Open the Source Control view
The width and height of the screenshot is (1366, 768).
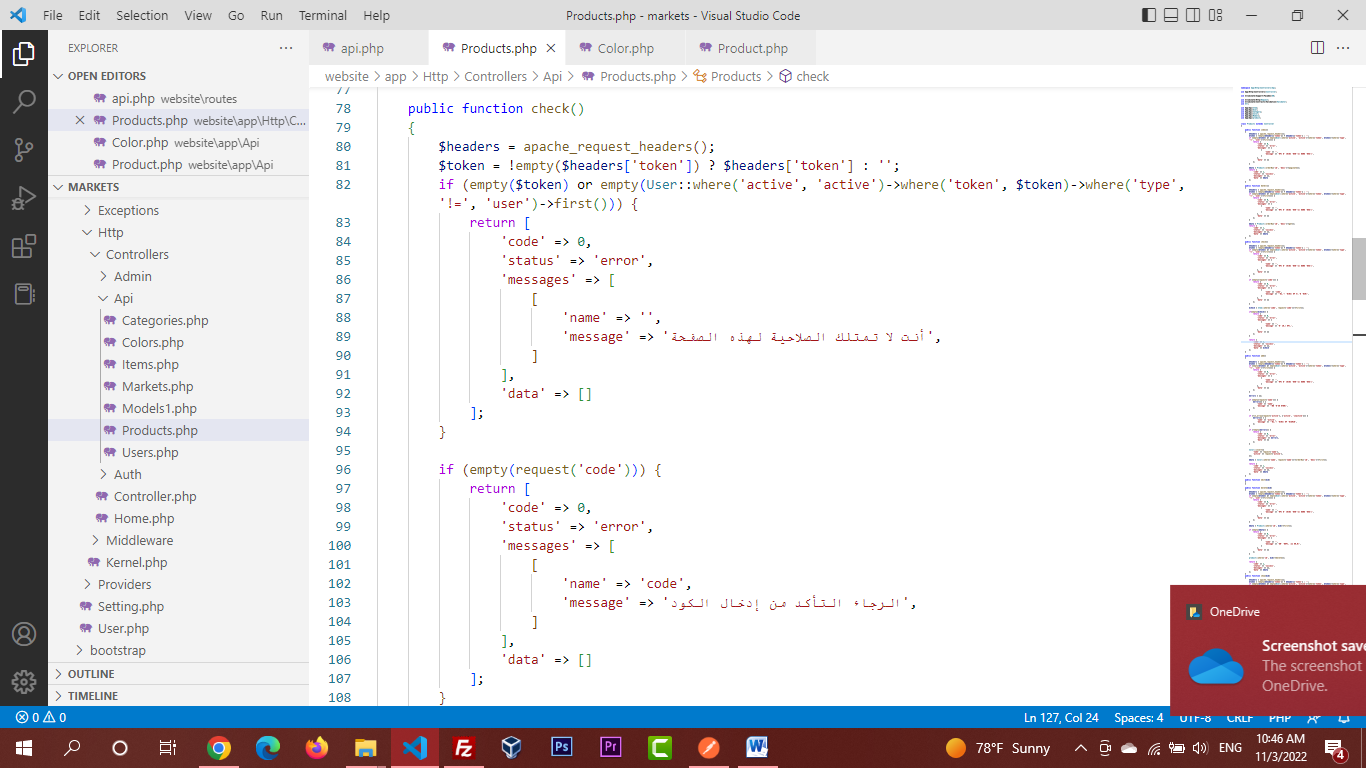click(x=24, y=150)
